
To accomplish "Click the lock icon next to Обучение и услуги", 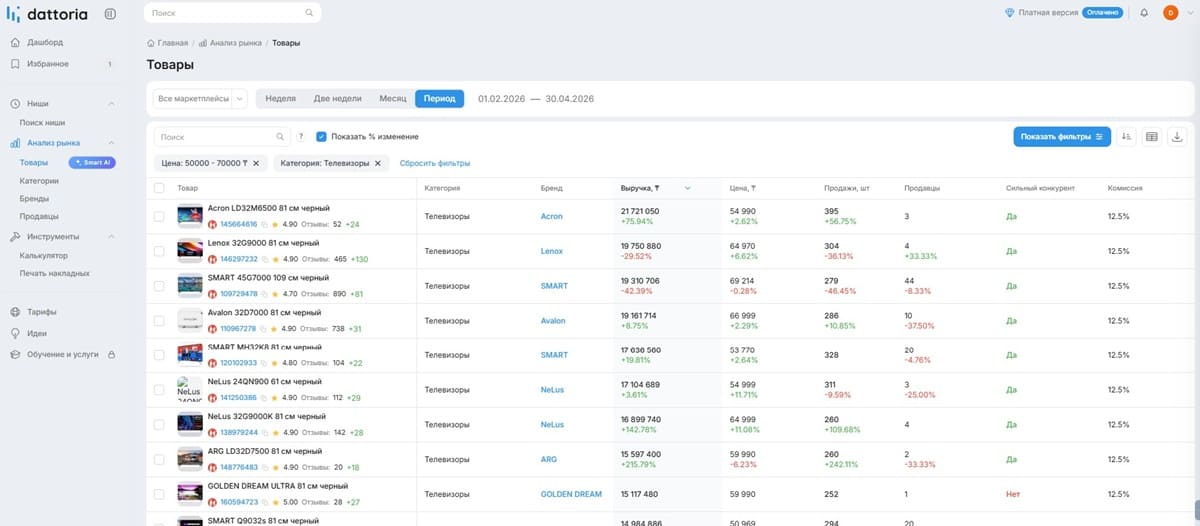I will tap(111, 354).
